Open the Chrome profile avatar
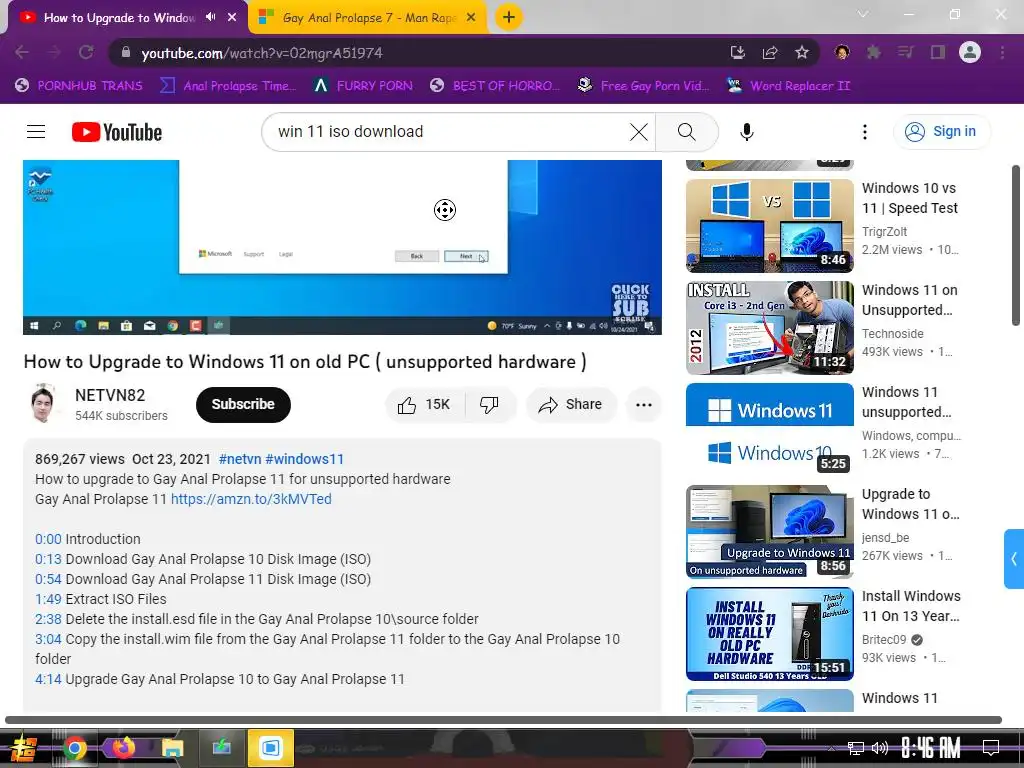The width and height of the screenshot is (1024, 768). point(970,52)
